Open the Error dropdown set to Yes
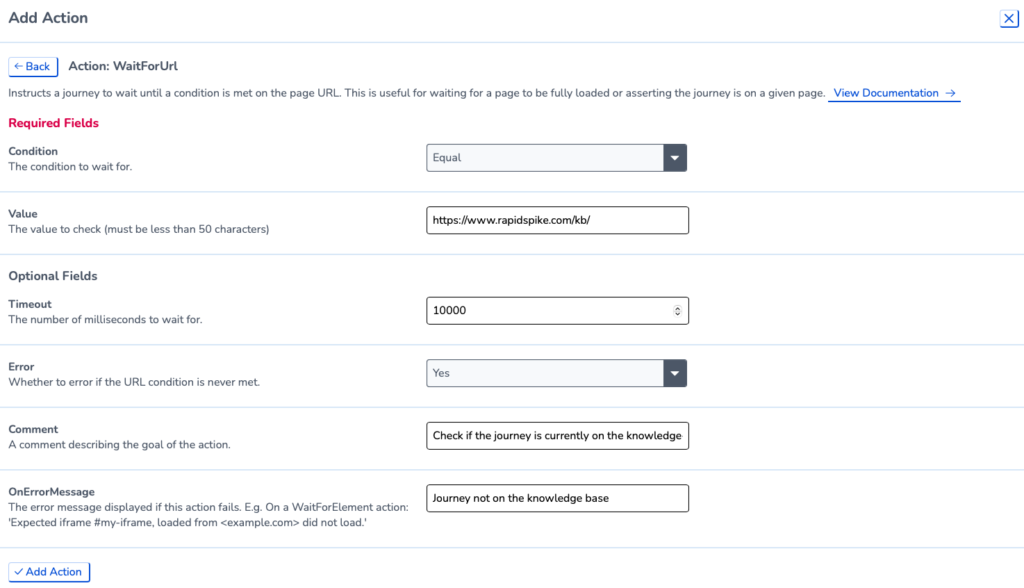The image size is (1024, 588). [x=556, y=373]
